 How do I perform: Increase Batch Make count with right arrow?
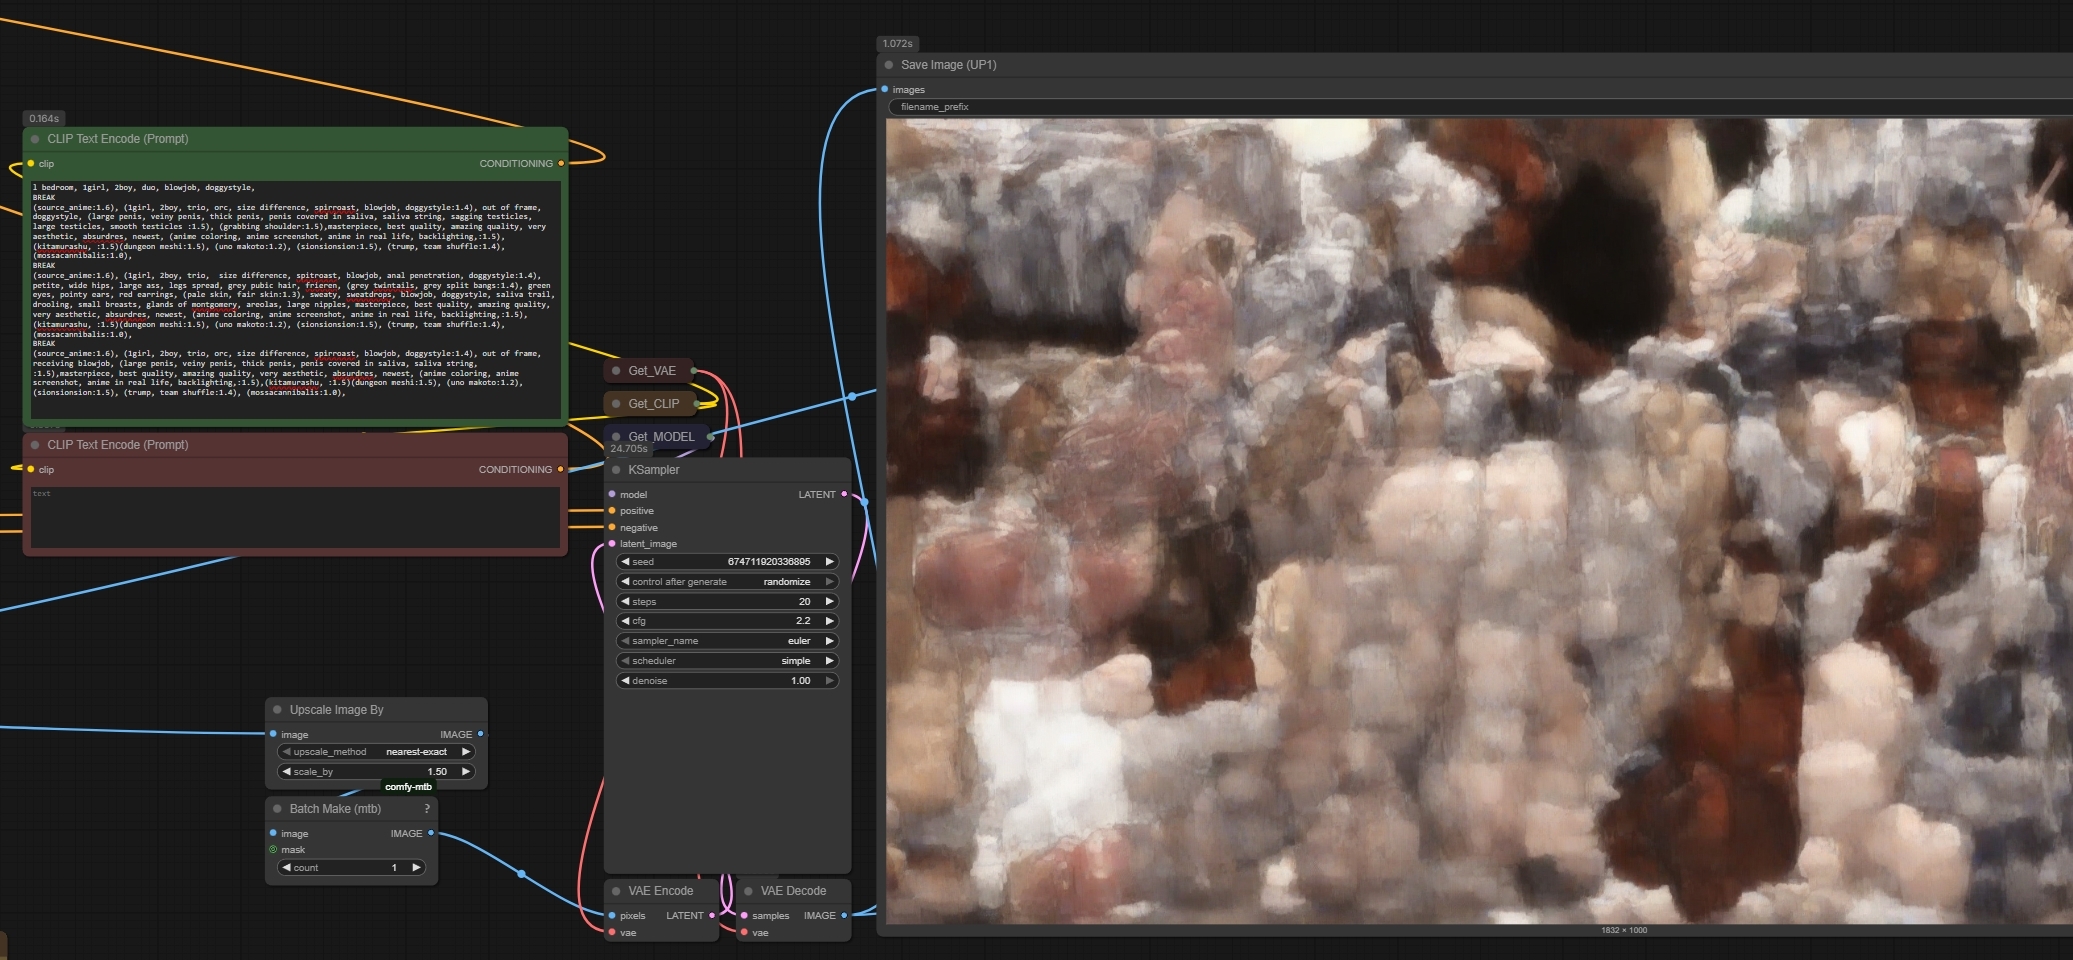[x=416, y=868]
